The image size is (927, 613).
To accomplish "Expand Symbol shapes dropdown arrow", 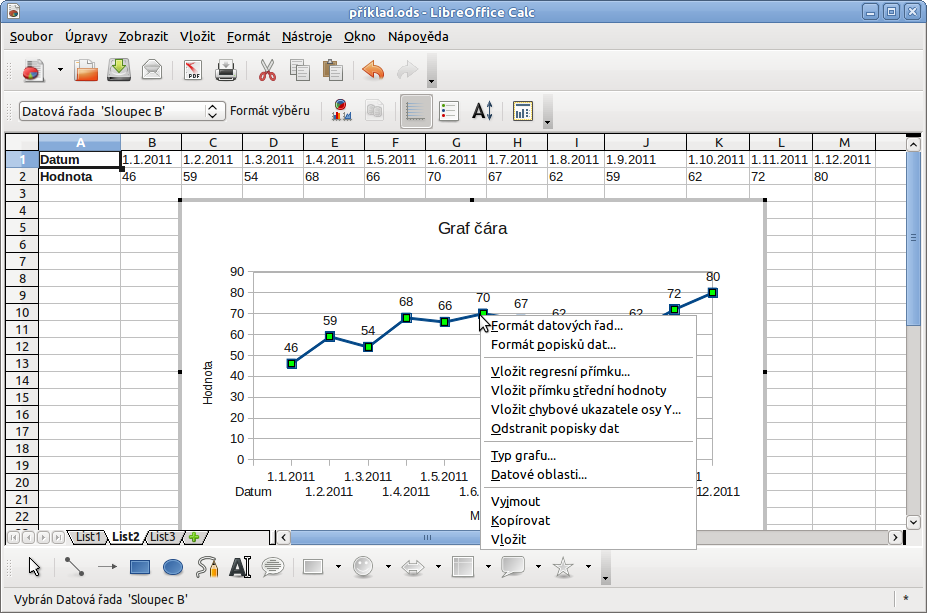I will [x=388, y=566].
